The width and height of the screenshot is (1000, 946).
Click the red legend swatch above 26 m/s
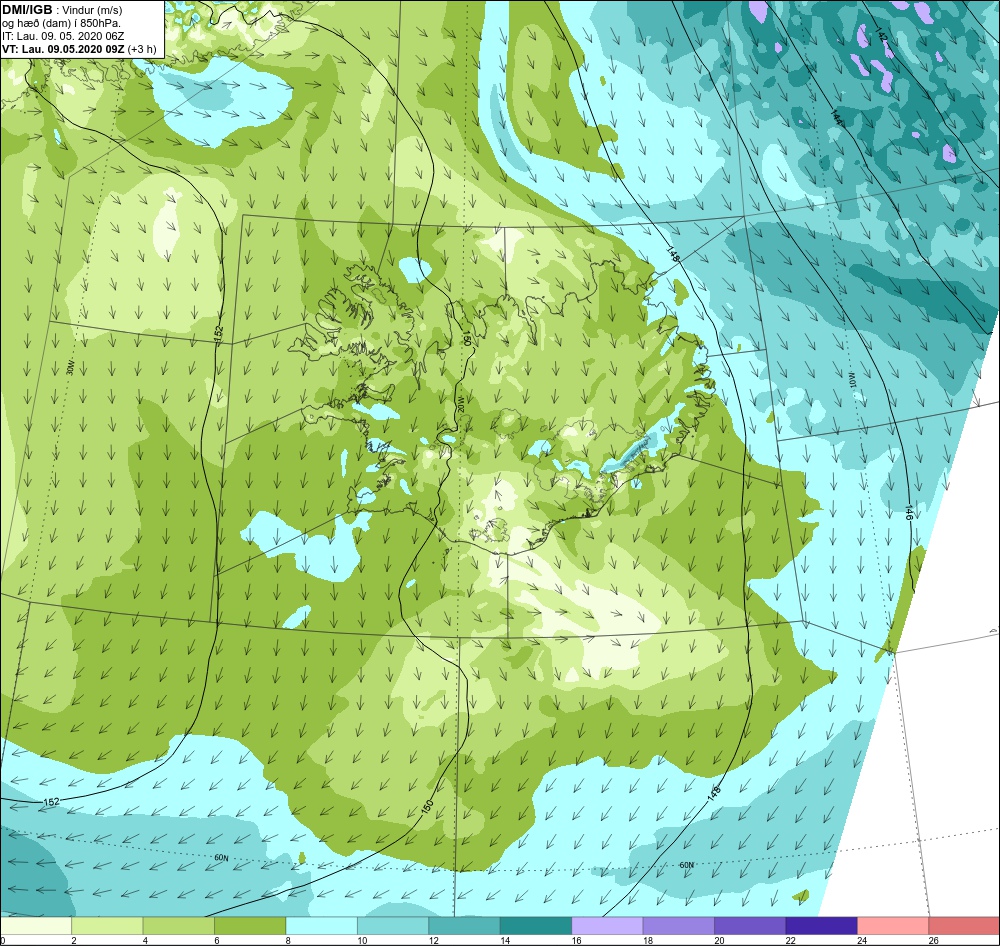click(x=964, y=926)
